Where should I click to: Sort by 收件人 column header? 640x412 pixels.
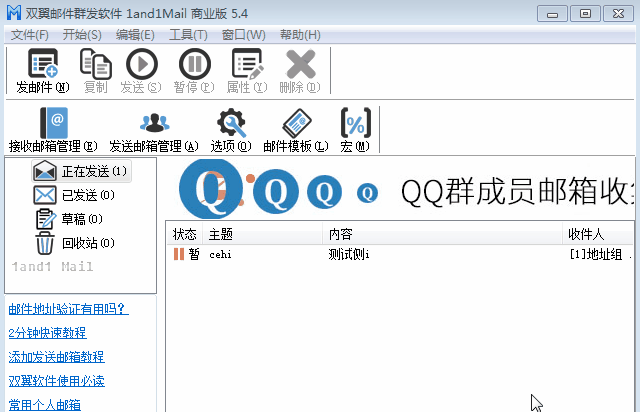click(598, 234)
